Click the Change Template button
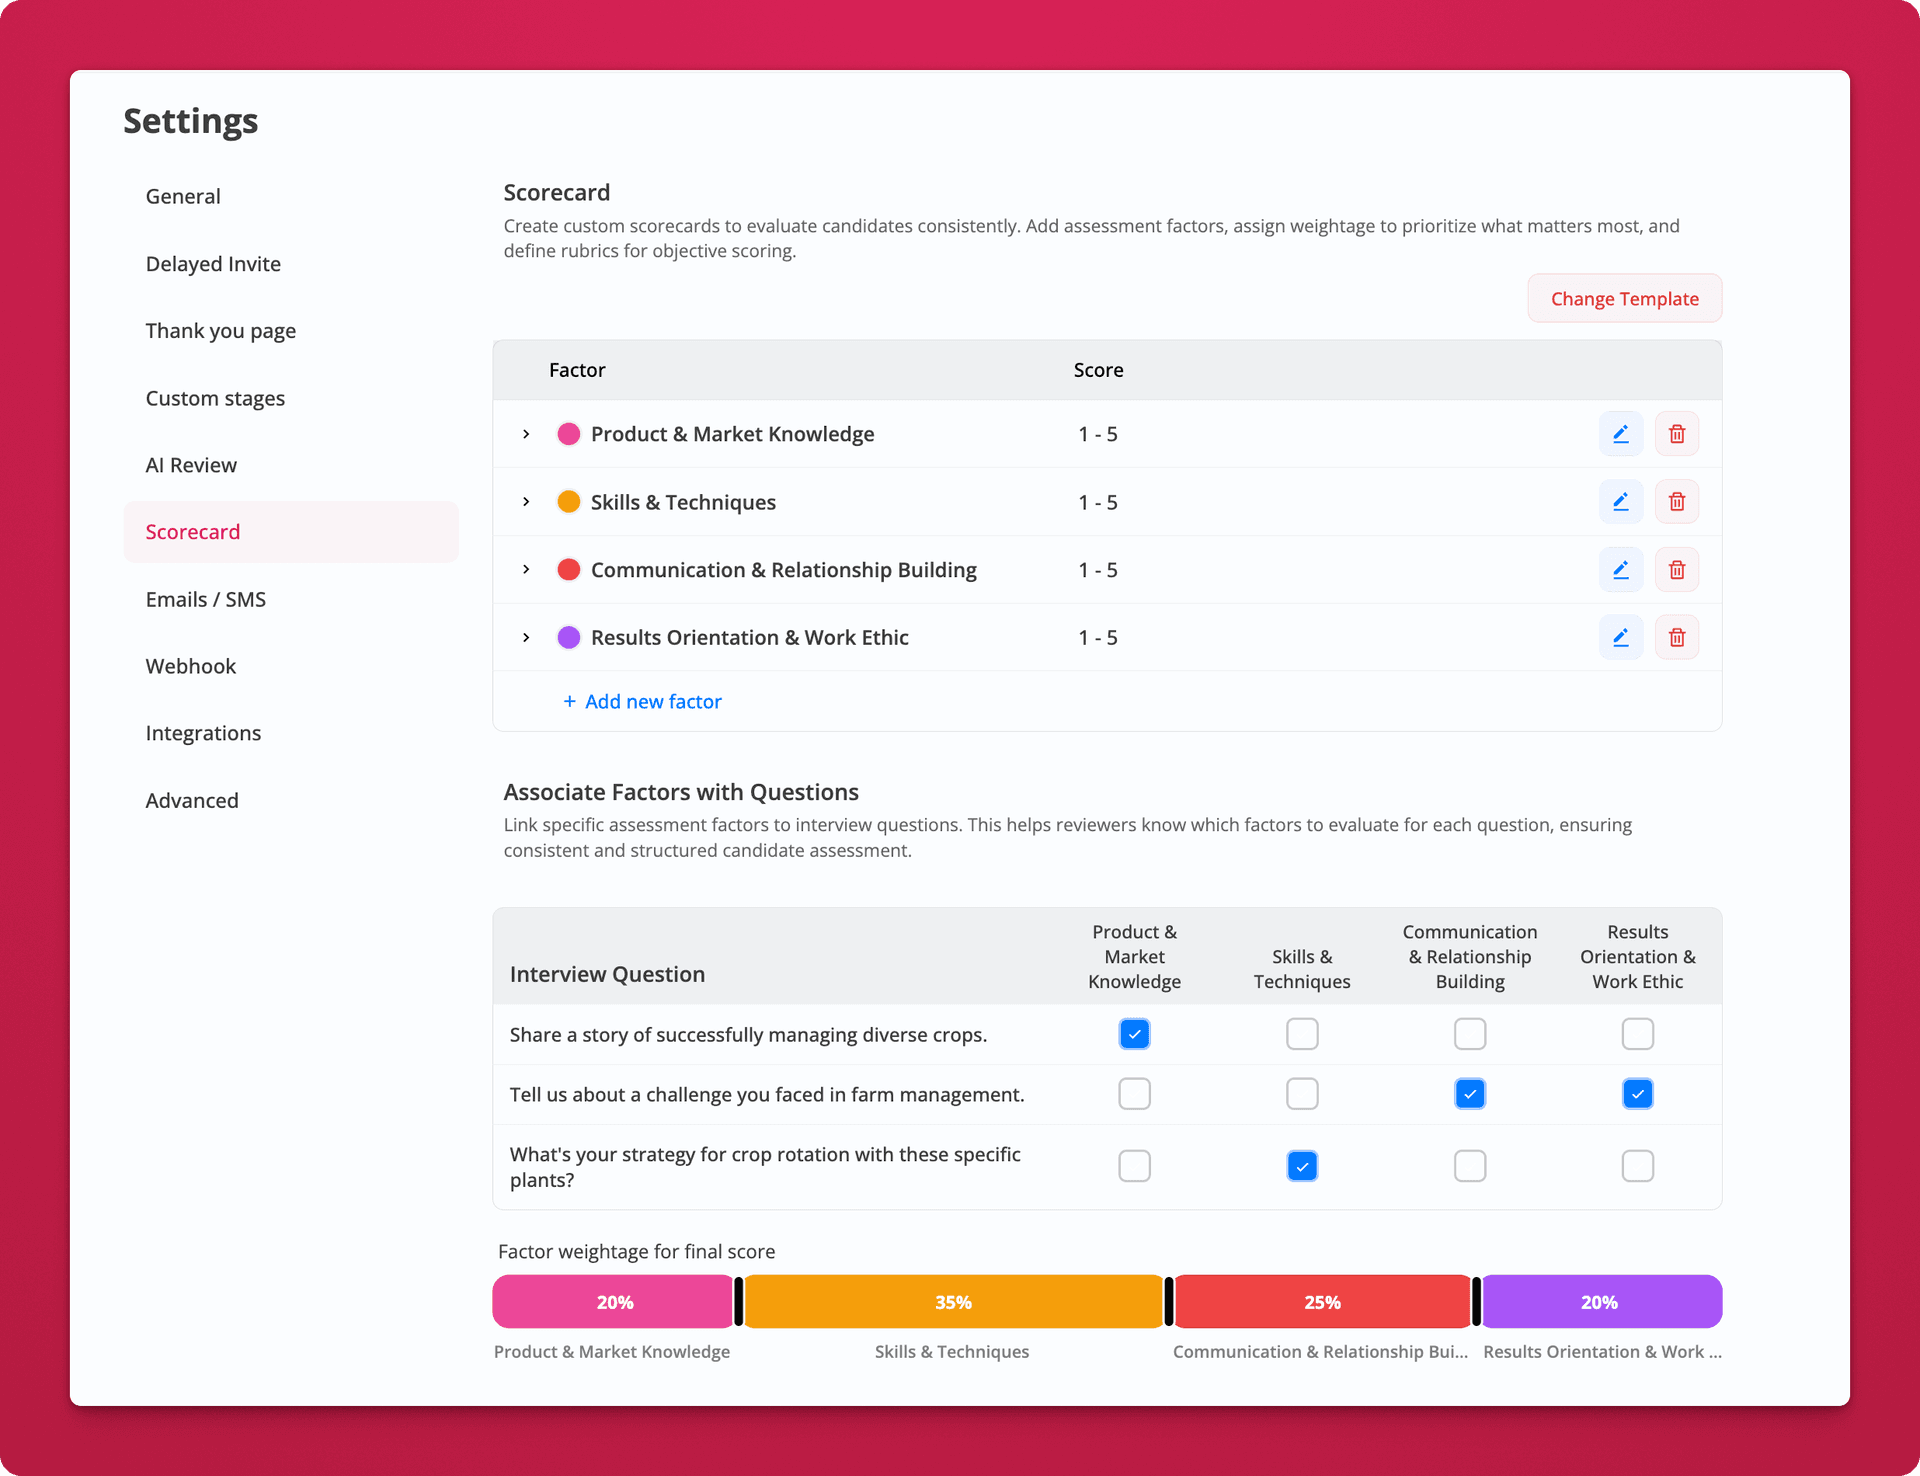This screenshot has height=1476, width=1920. tap(1624, 298)
